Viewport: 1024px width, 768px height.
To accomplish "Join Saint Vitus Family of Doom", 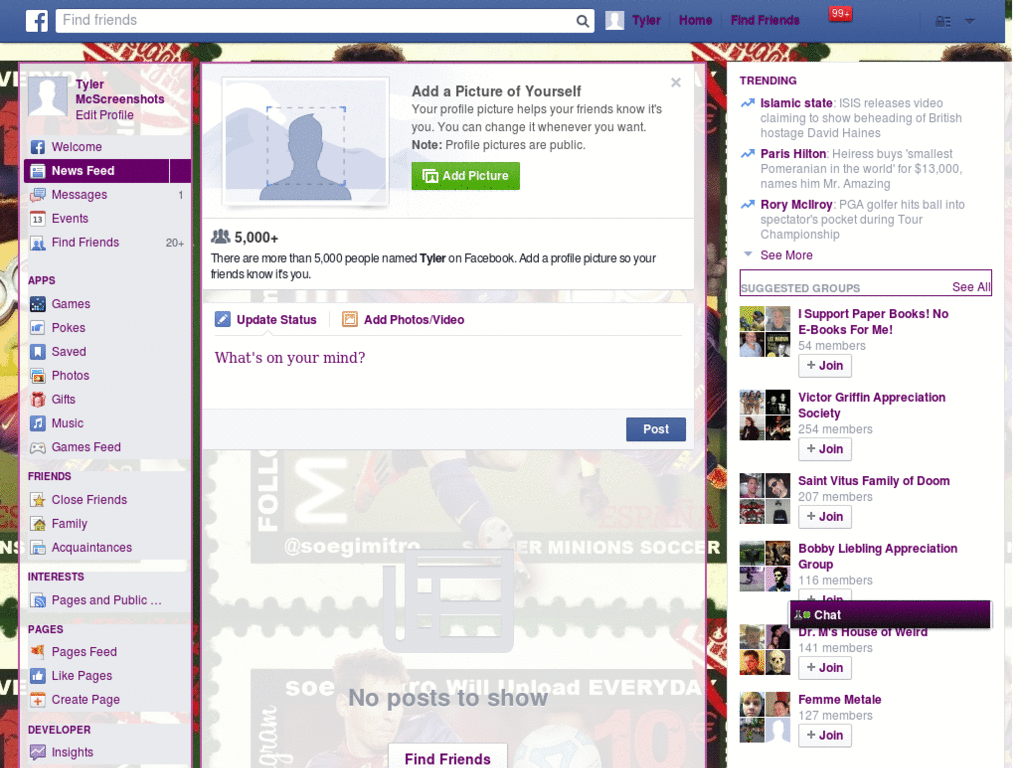I will tap(825, 517).
